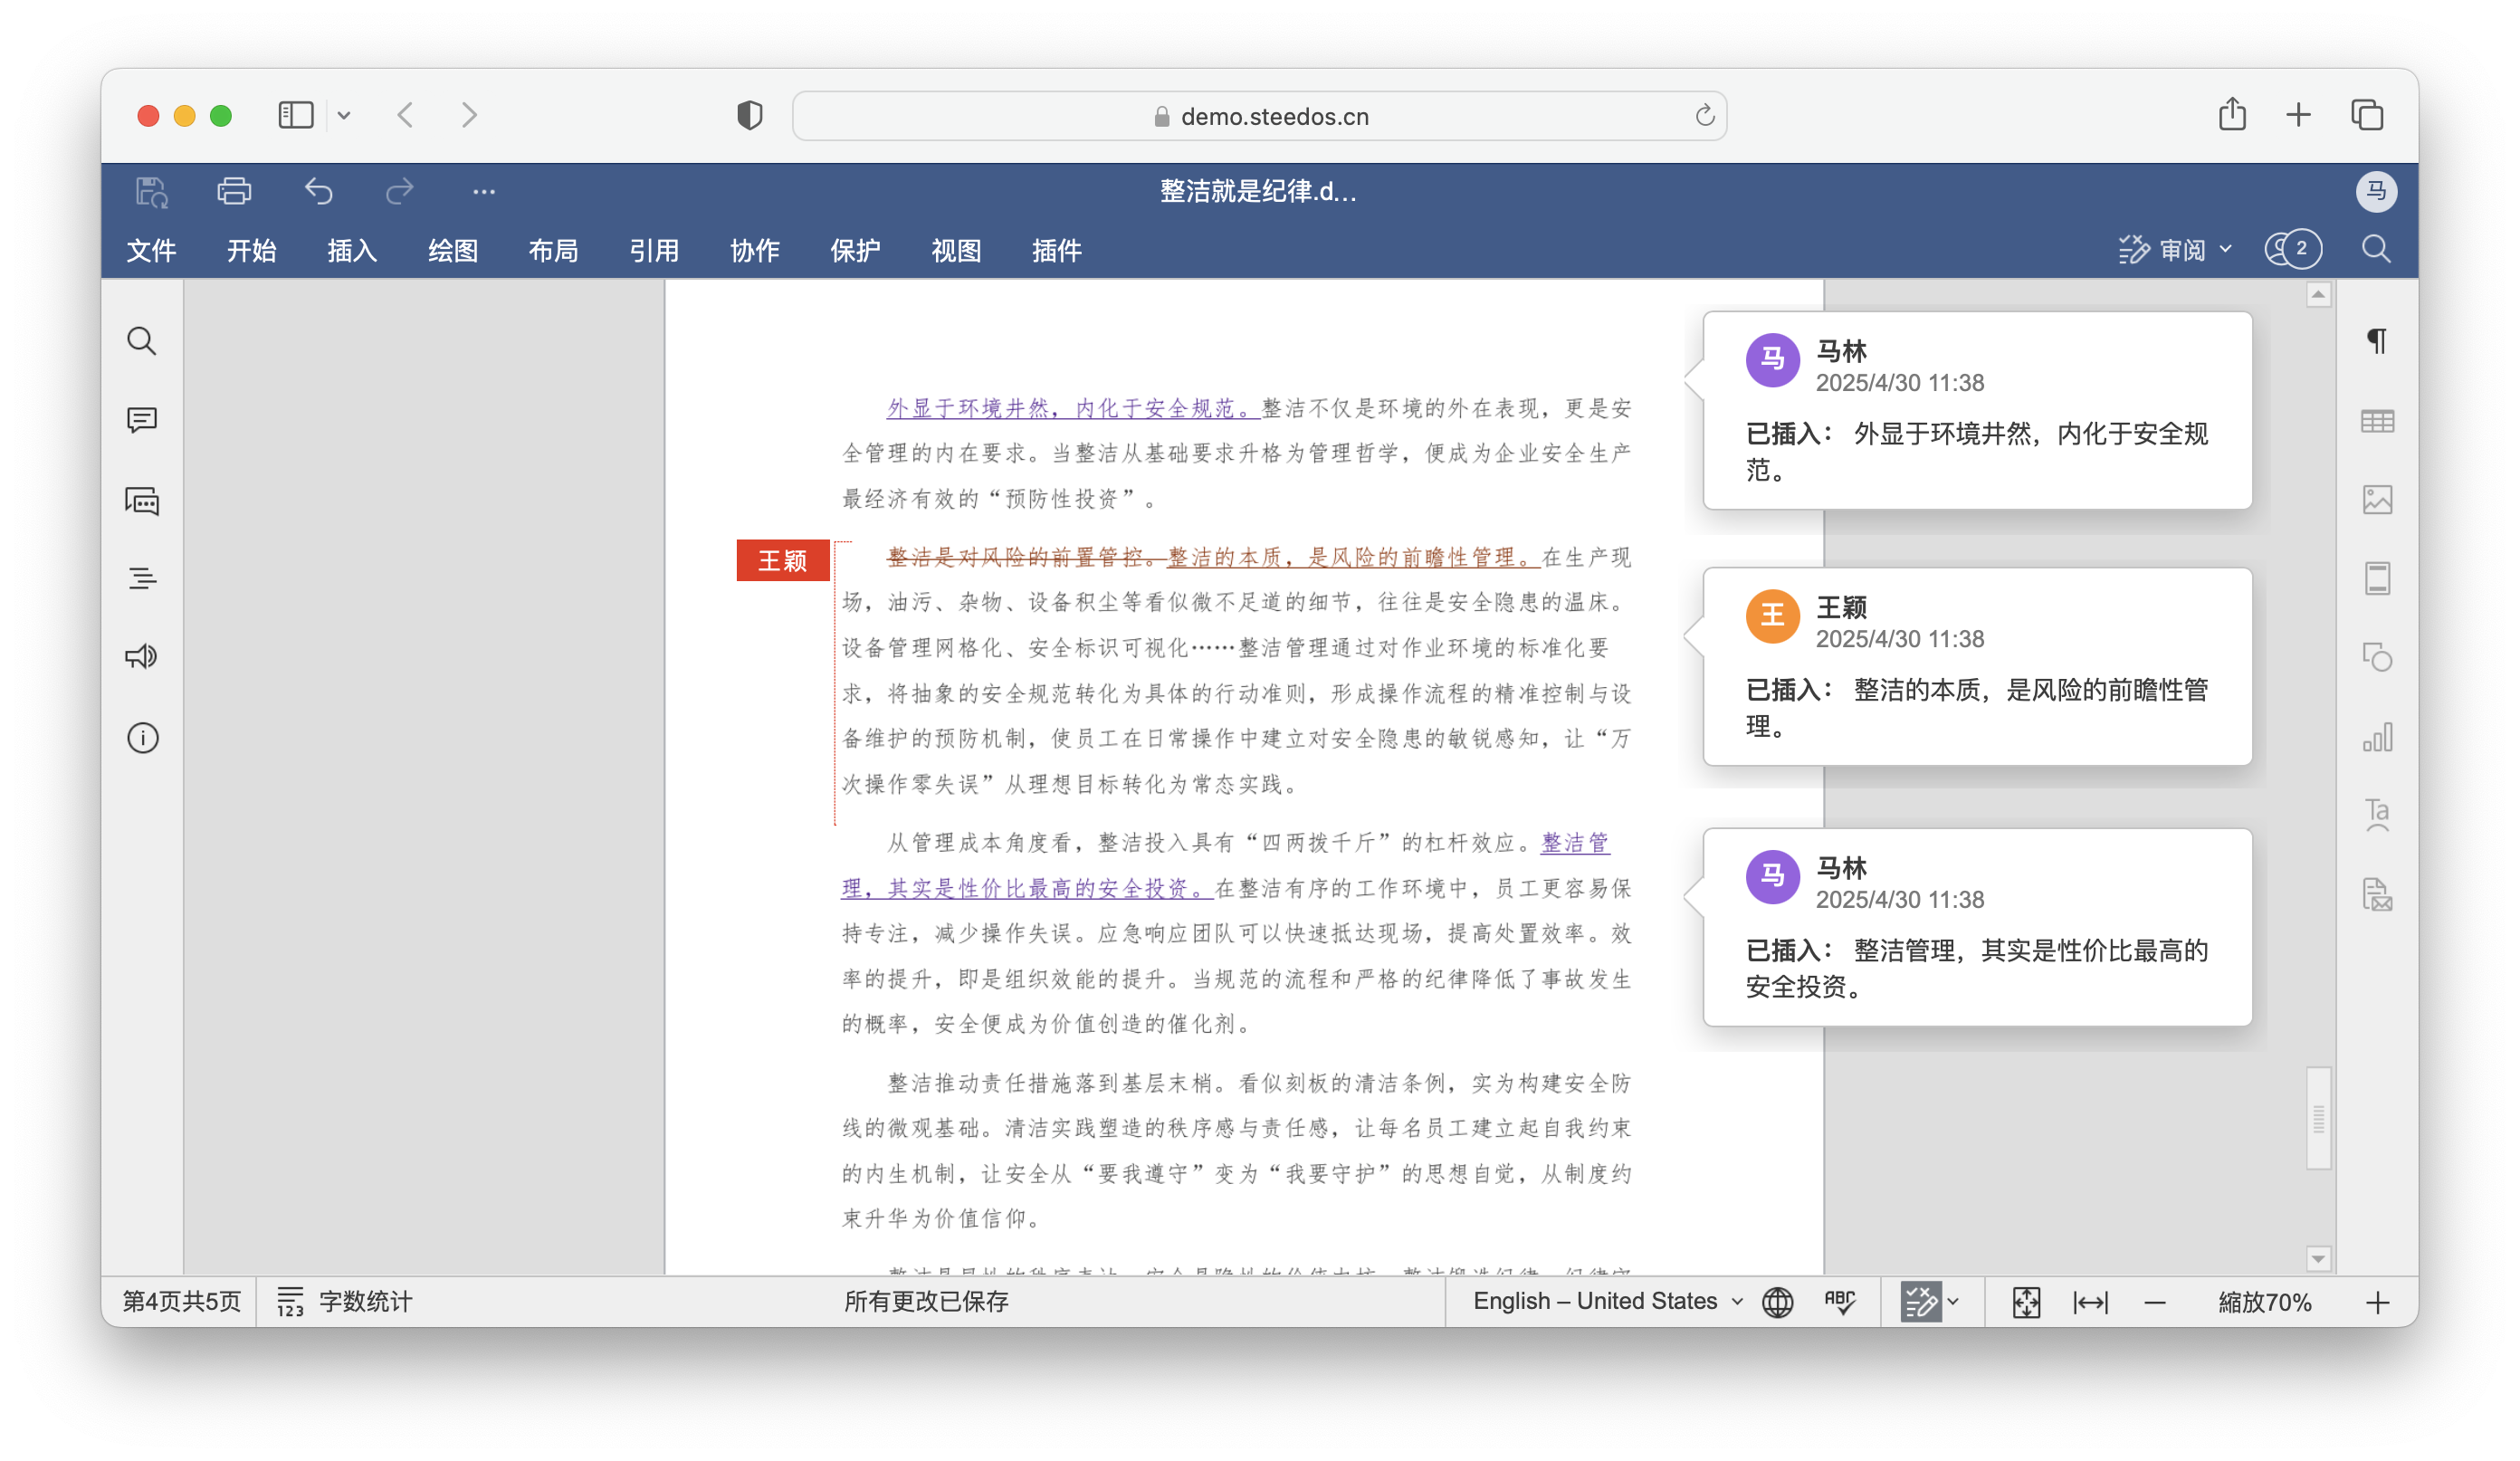The image size is (2520, 1461).
Task: Open the 审阅 editing mode dropdown
Action: (x=2175, y=249)
